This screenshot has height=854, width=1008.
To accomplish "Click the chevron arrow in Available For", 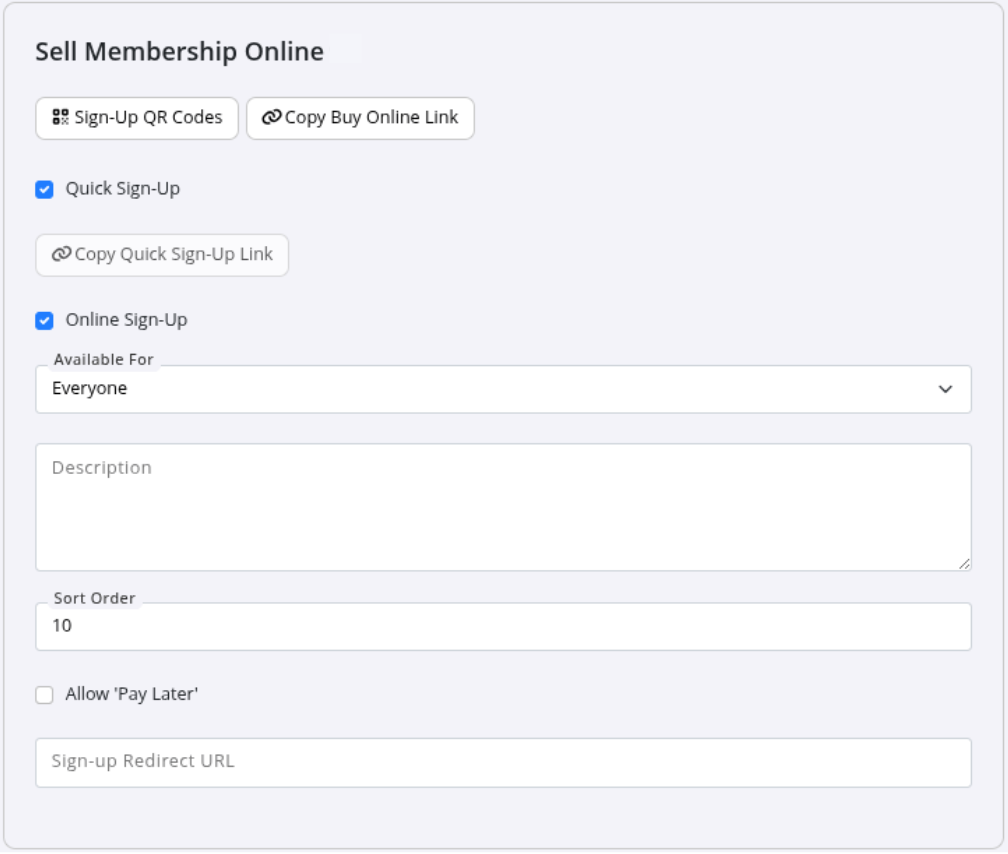I will (x=945, y=389).
